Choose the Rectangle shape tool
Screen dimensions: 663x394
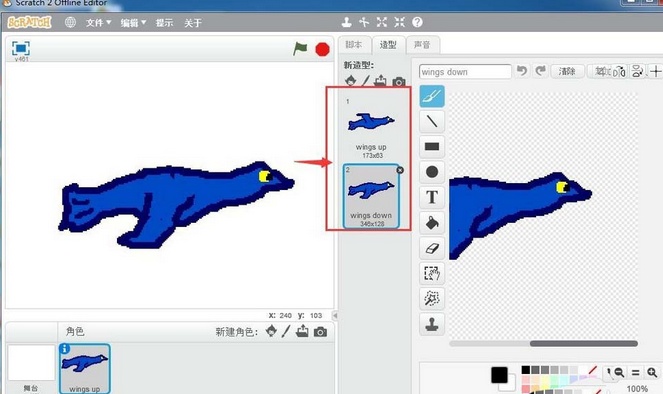tap(432, 147)
